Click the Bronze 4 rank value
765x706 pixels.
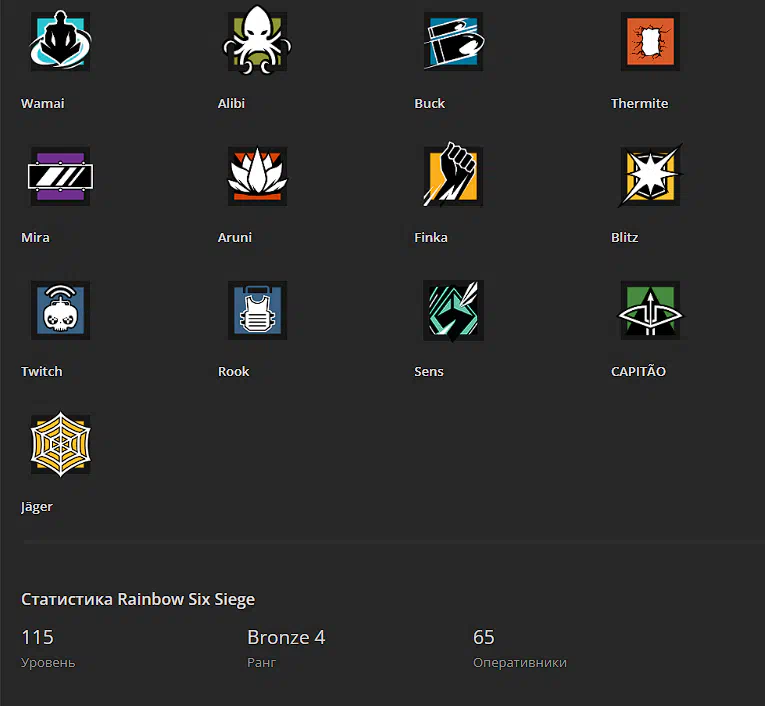click(286, 637)
